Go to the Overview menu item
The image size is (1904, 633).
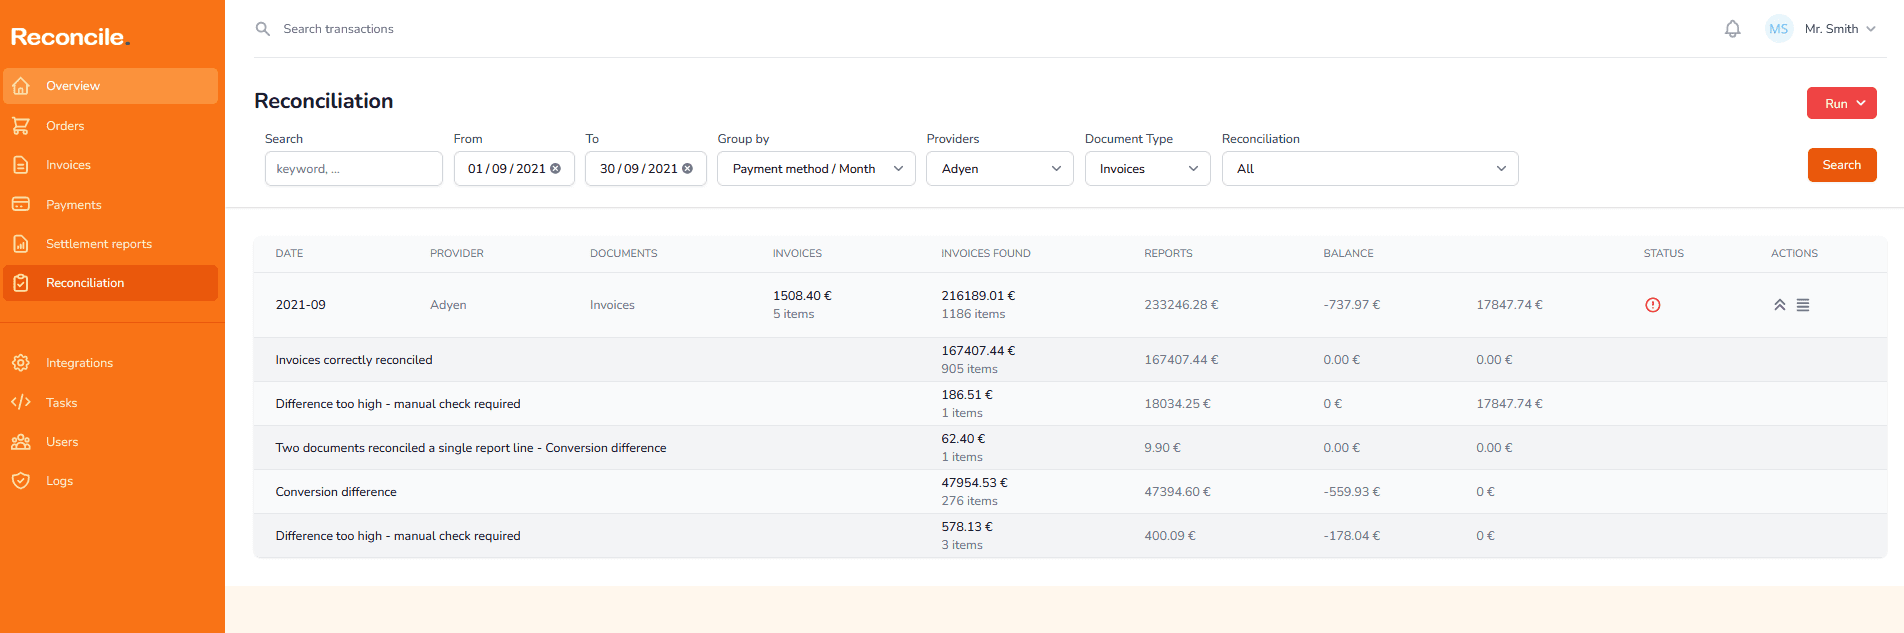coord(111,86)
